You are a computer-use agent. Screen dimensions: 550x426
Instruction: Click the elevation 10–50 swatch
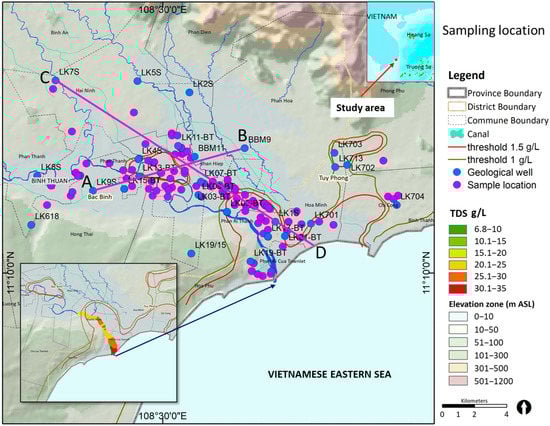458,330
